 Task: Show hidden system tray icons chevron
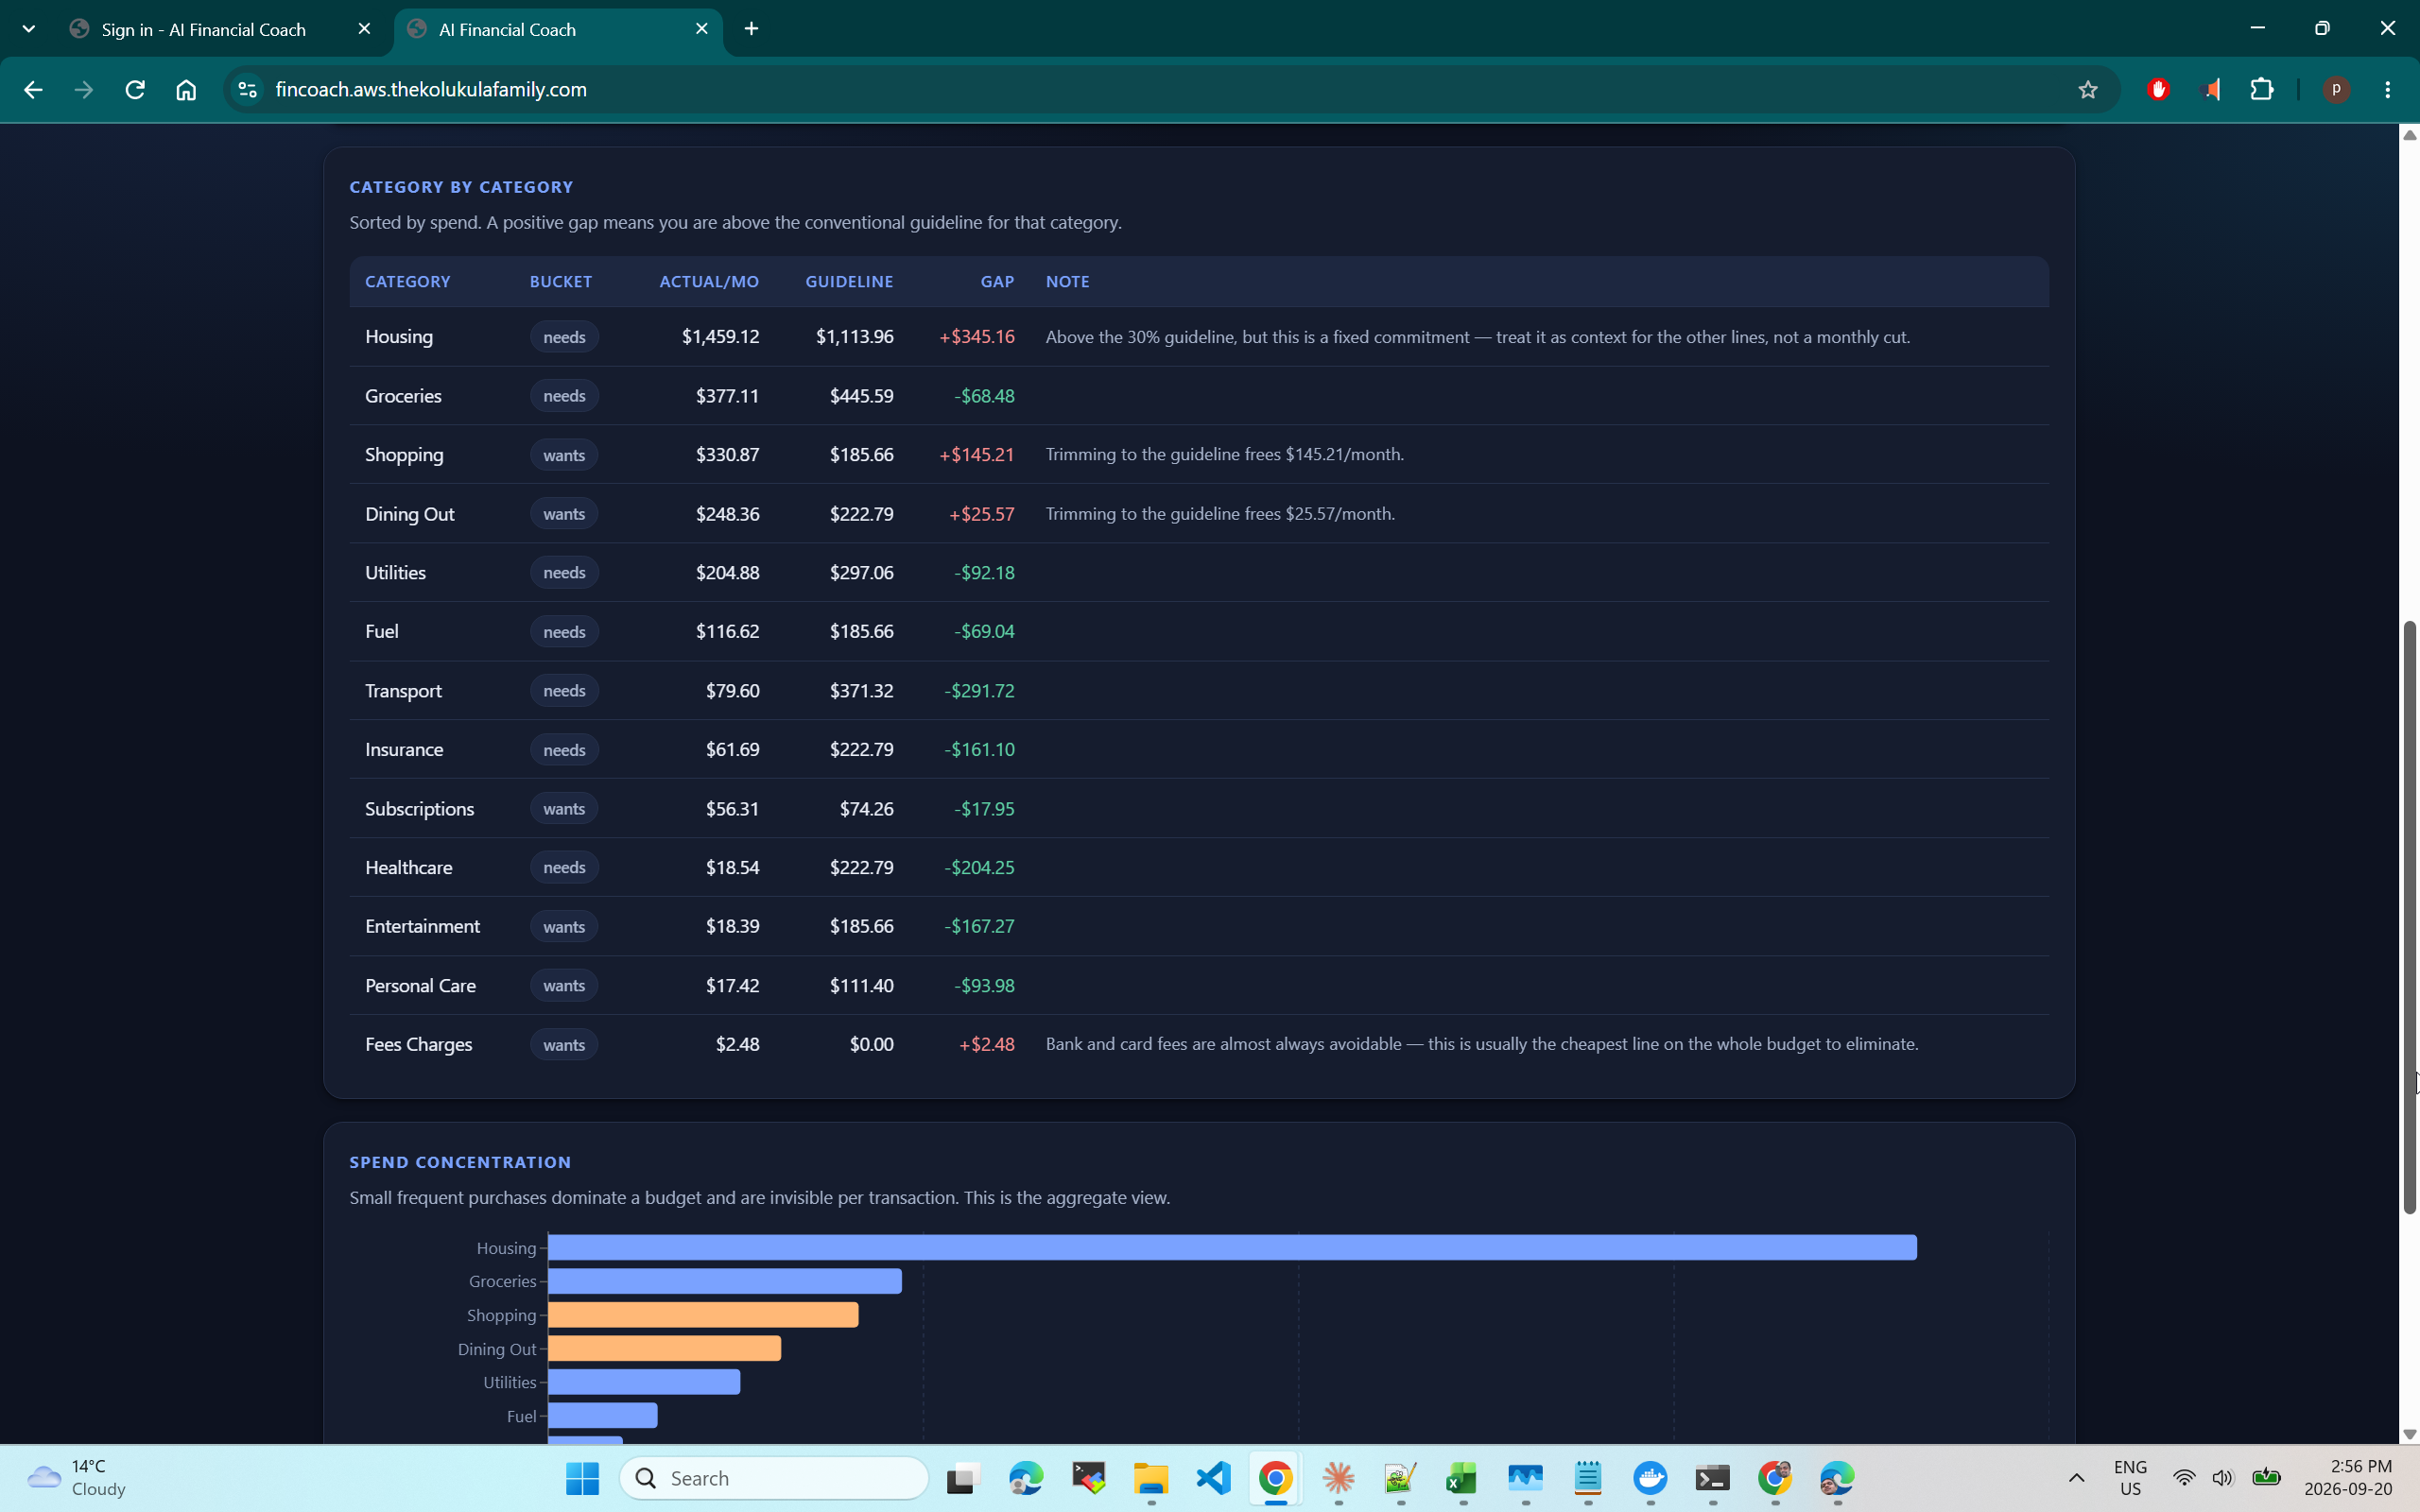coord(2076,1478)
